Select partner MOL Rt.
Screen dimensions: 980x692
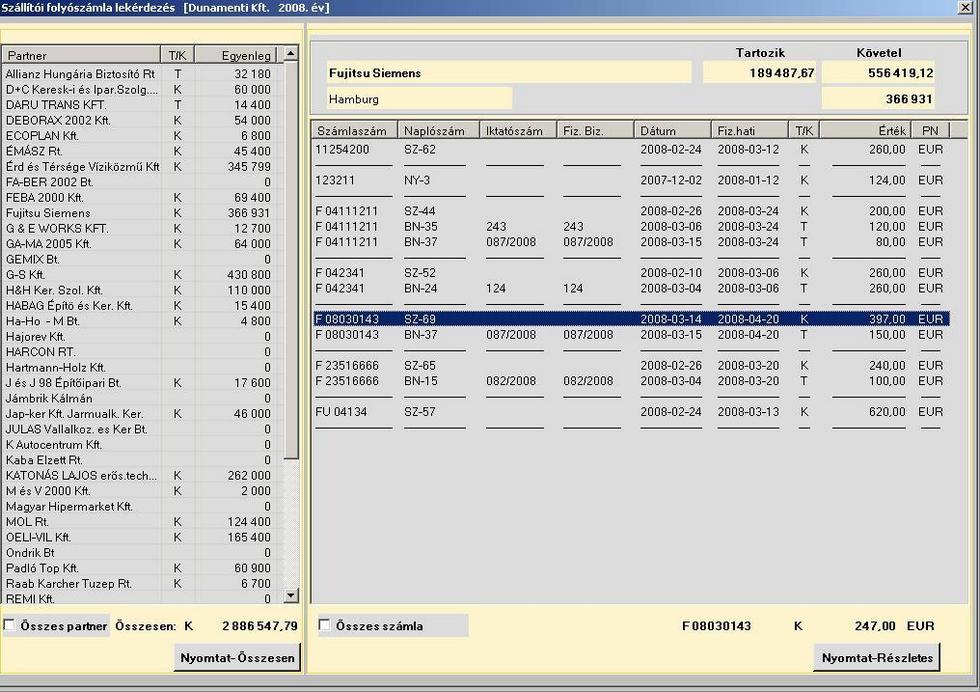(x=142, y=521)
